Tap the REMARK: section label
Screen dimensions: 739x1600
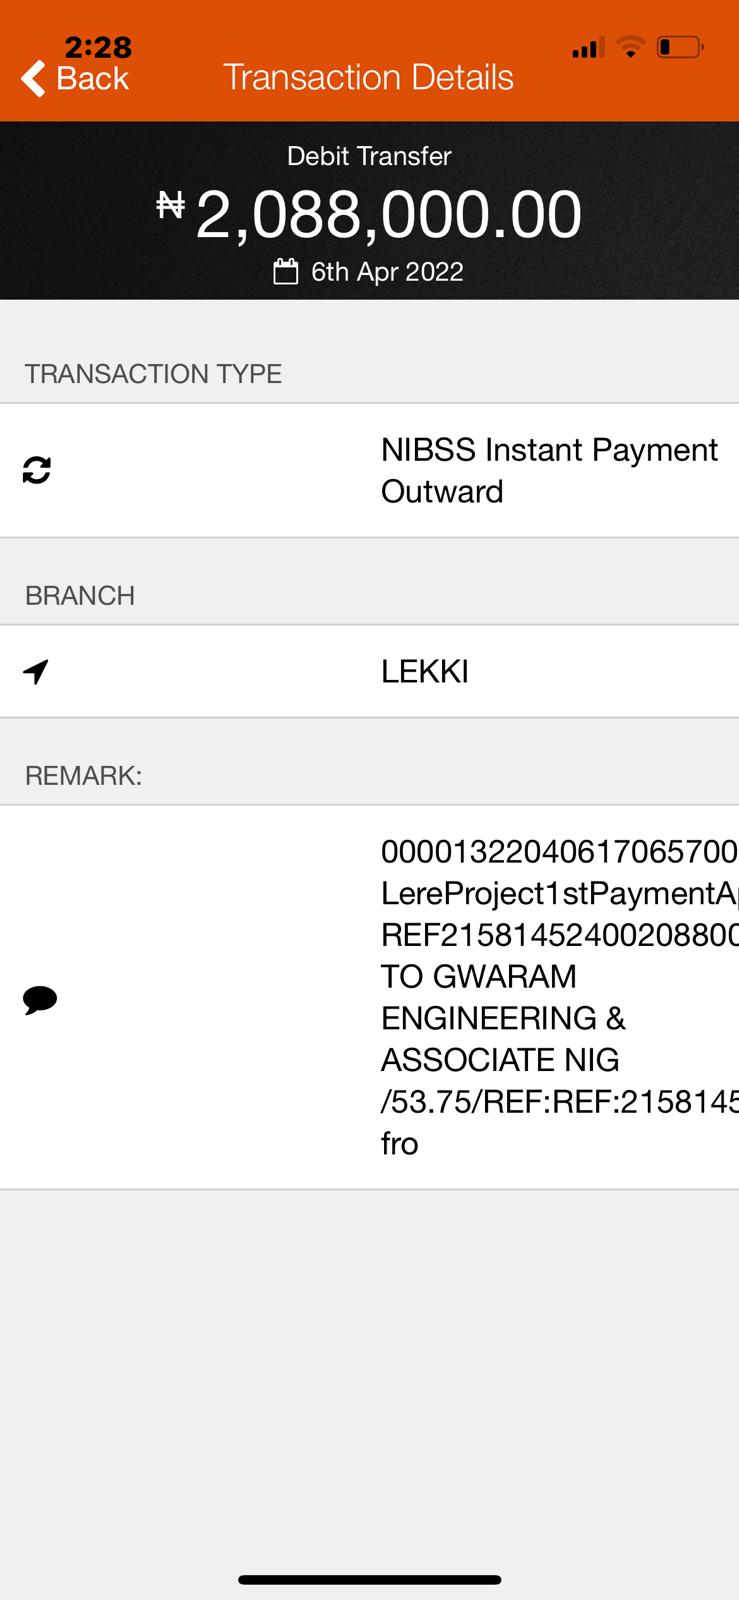[x=83, y=776]
